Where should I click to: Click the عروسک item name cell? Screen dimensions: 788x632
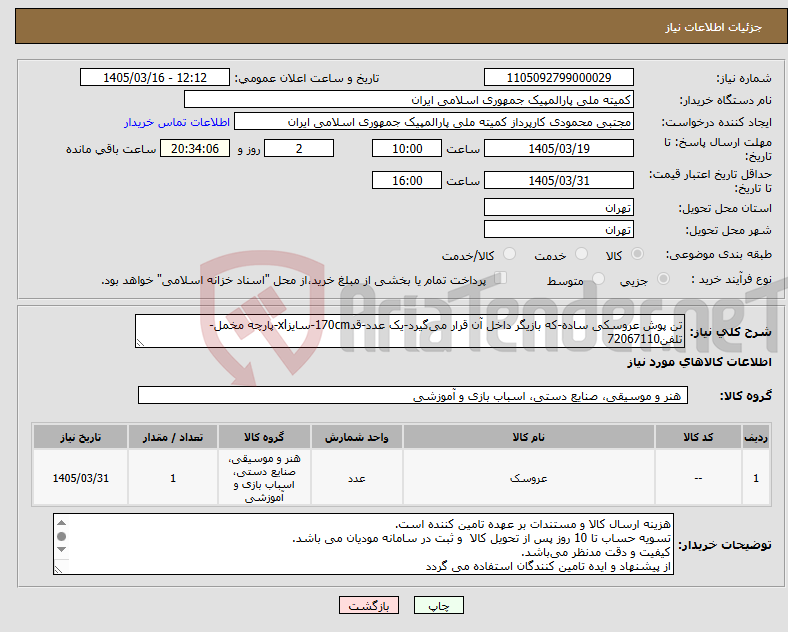tap(529, 478)
